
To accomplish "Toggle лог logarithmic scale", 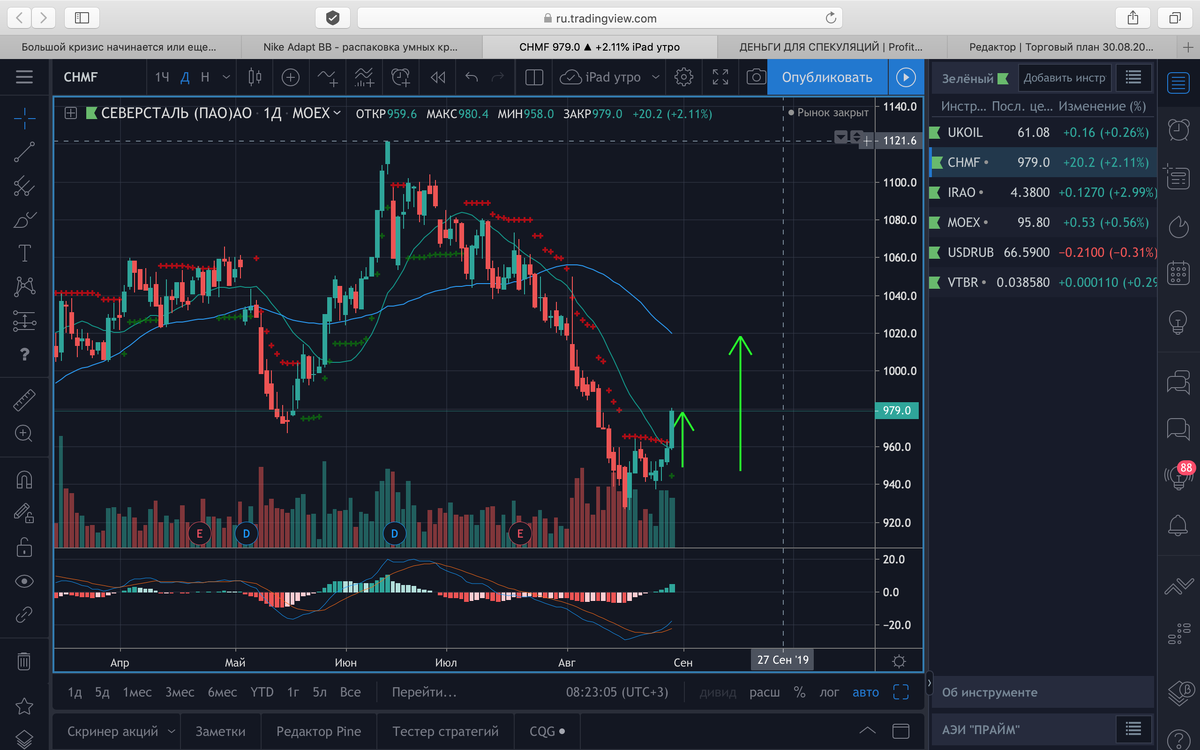I will tap(830, 692).
